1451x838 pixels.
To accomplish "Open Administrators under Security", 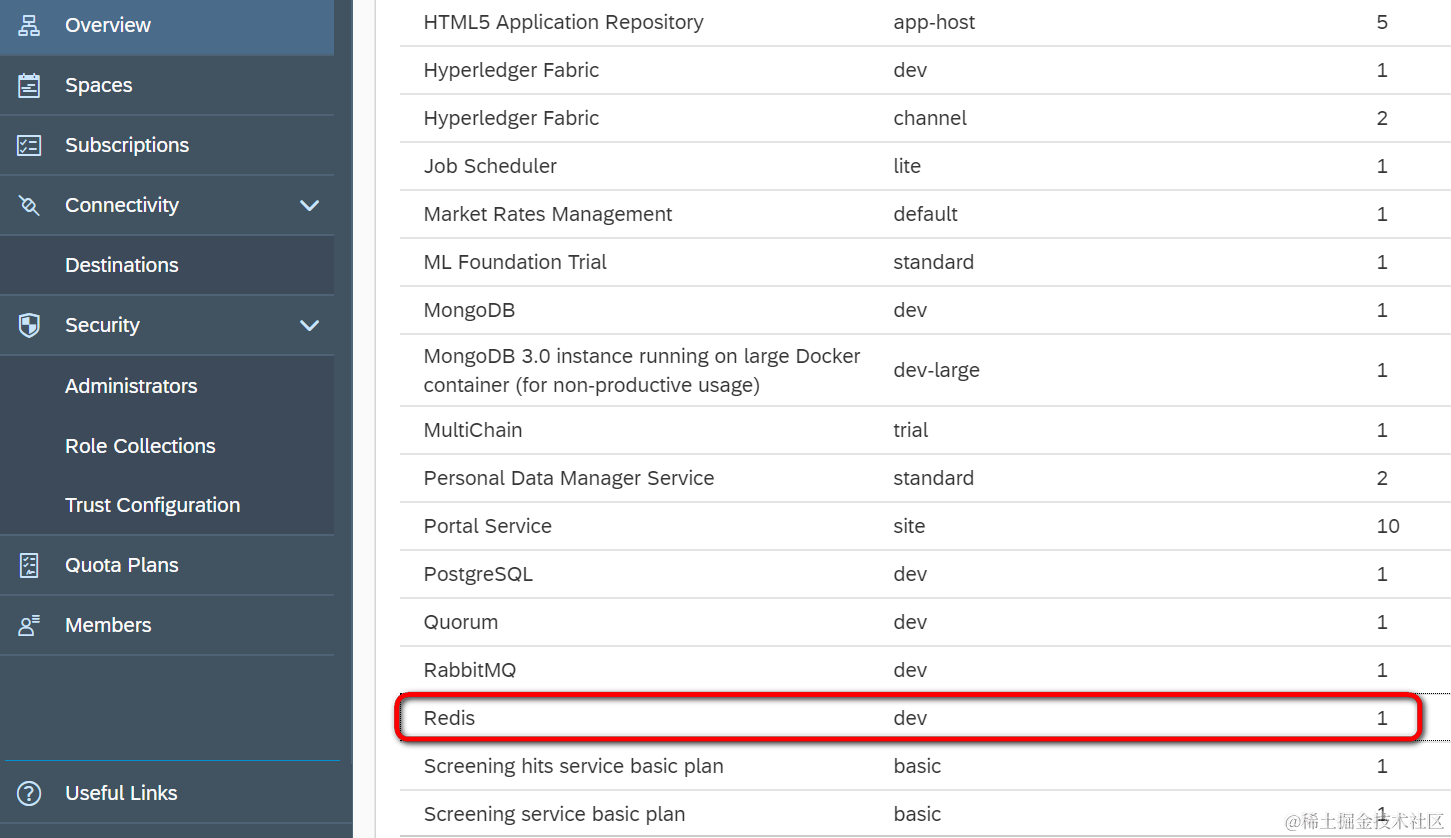I will pyautogui.click(x=131, y=386).
